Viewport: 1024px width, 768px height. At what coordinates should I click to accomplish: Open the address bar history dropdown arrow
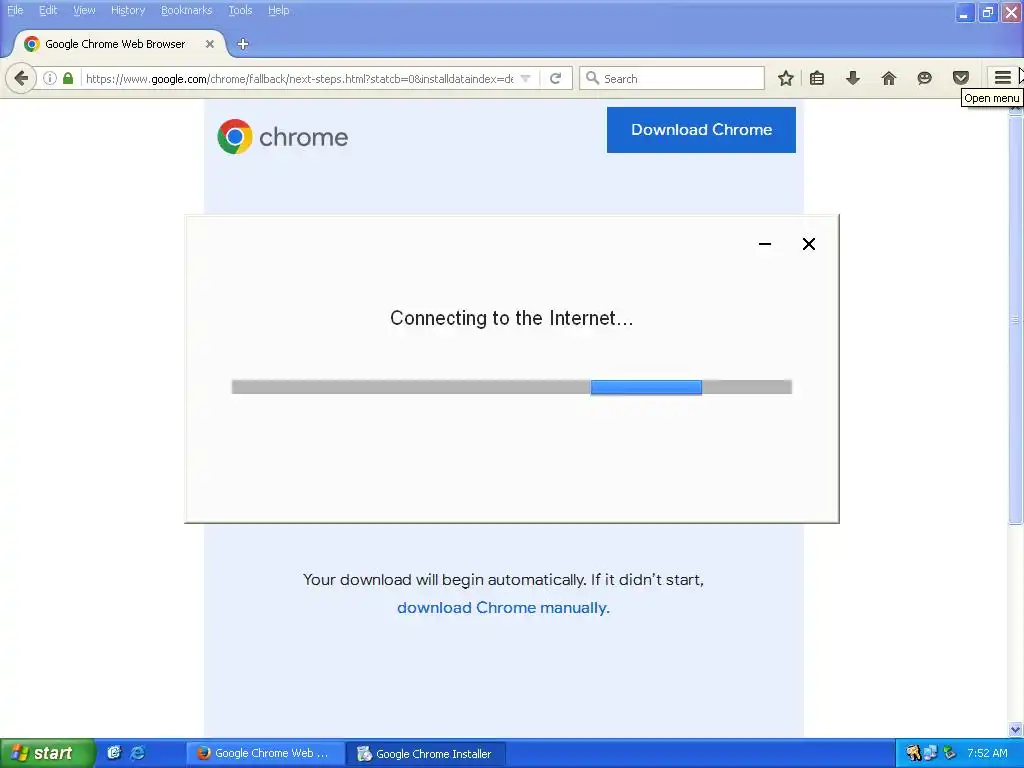pyautogui.click(x=526, y=78)
